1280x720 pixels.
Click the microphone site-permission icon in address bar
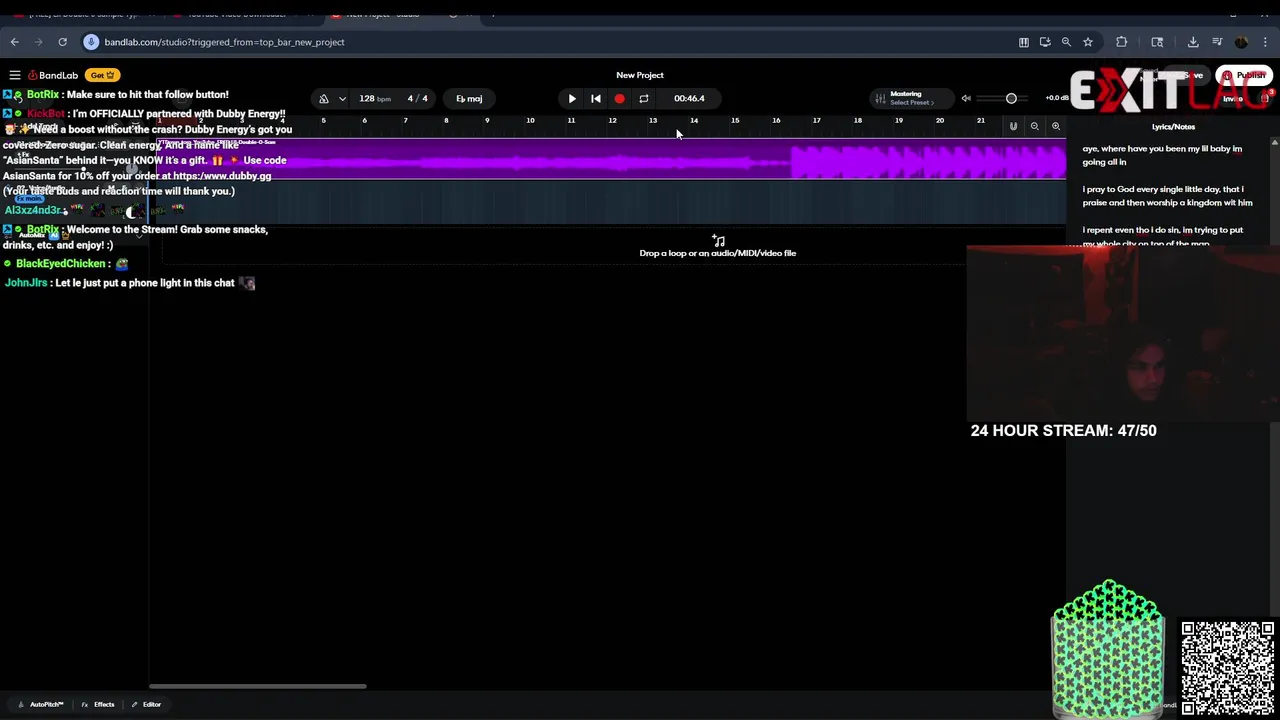pos(91,42)
